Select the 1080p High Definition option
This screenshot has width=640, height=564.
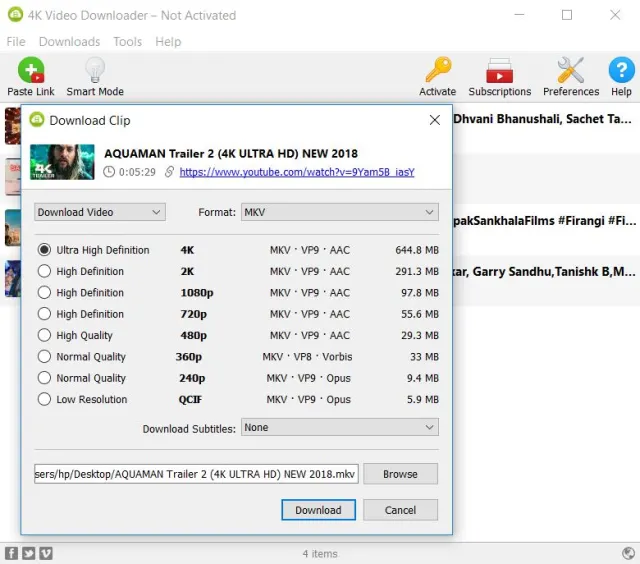point(44,293)
